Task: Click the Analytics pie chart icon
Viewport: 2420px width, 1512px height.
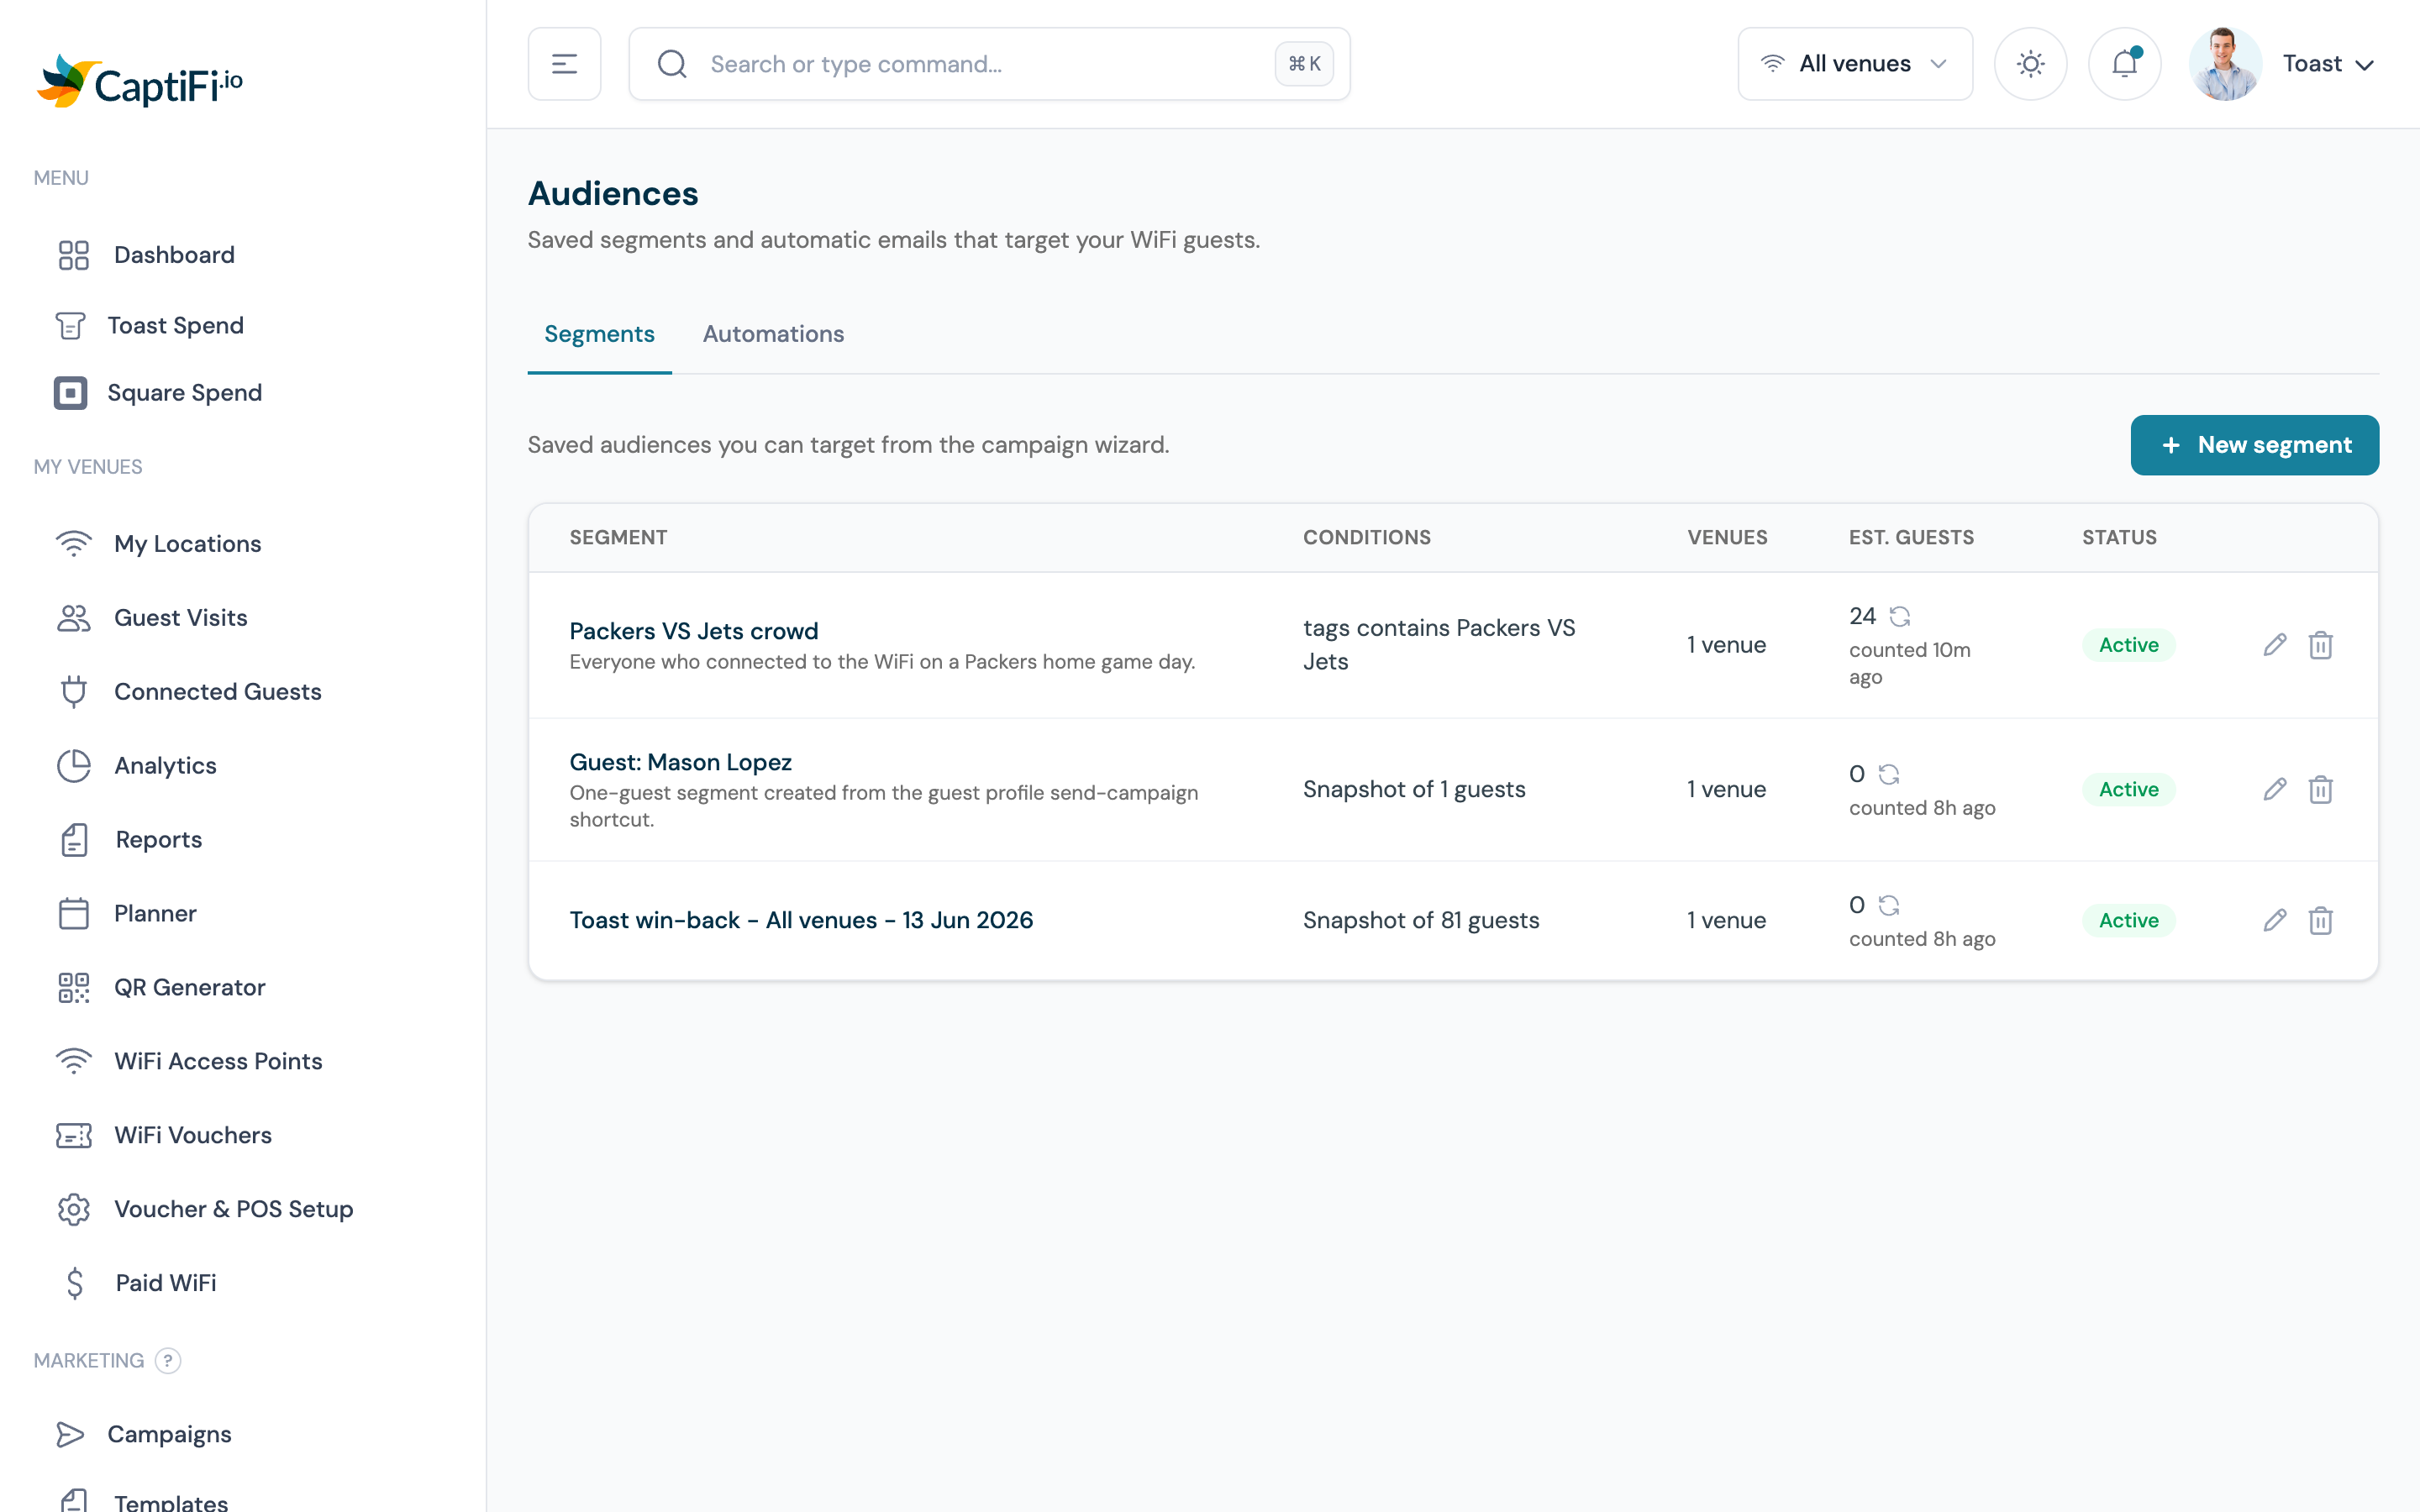Action: point(73,765)
